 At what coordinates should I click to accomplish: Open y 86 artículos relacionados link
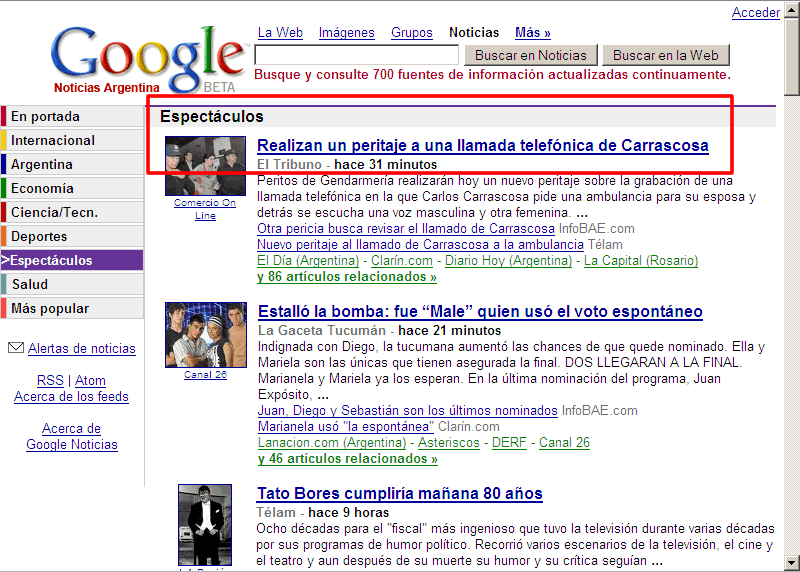(347, 277)
